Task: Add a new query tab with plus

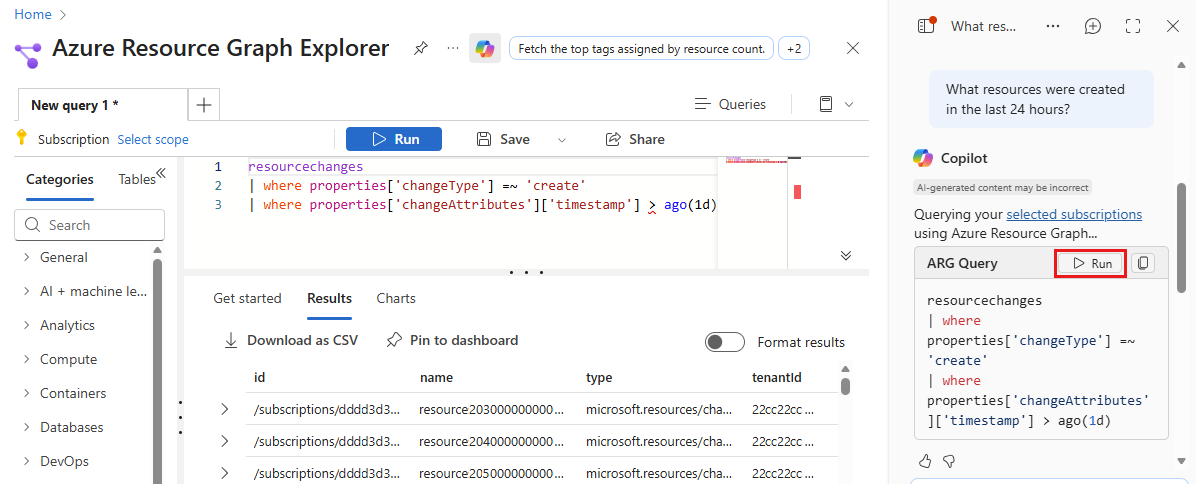Action: click(204, 105)
